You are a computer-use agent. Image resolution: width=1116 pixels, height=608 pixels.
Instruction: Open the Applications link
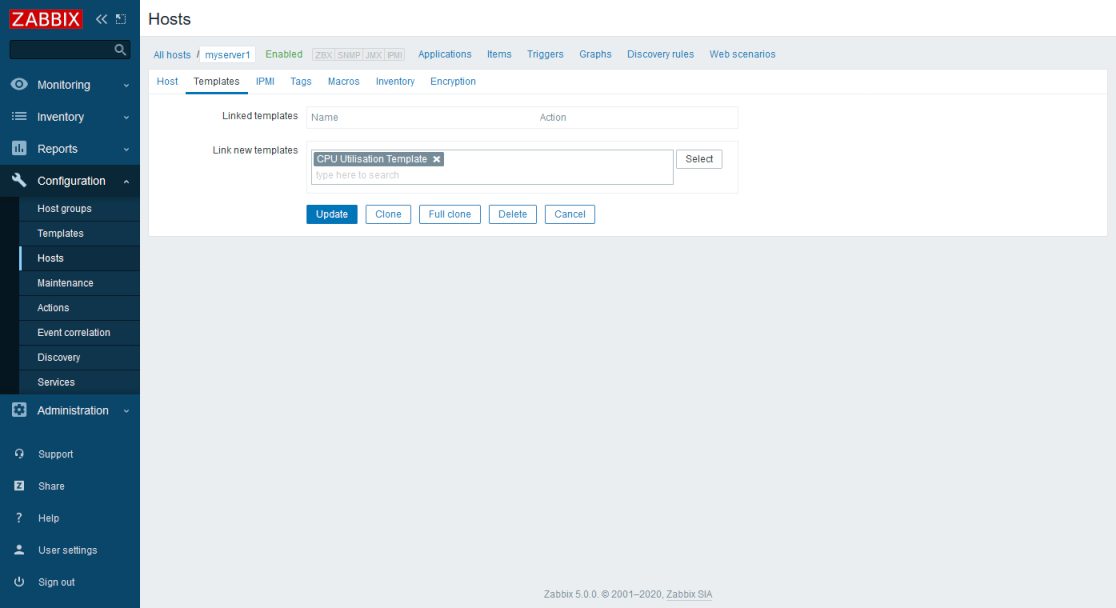pyautogui.click(x=445, y=54)
